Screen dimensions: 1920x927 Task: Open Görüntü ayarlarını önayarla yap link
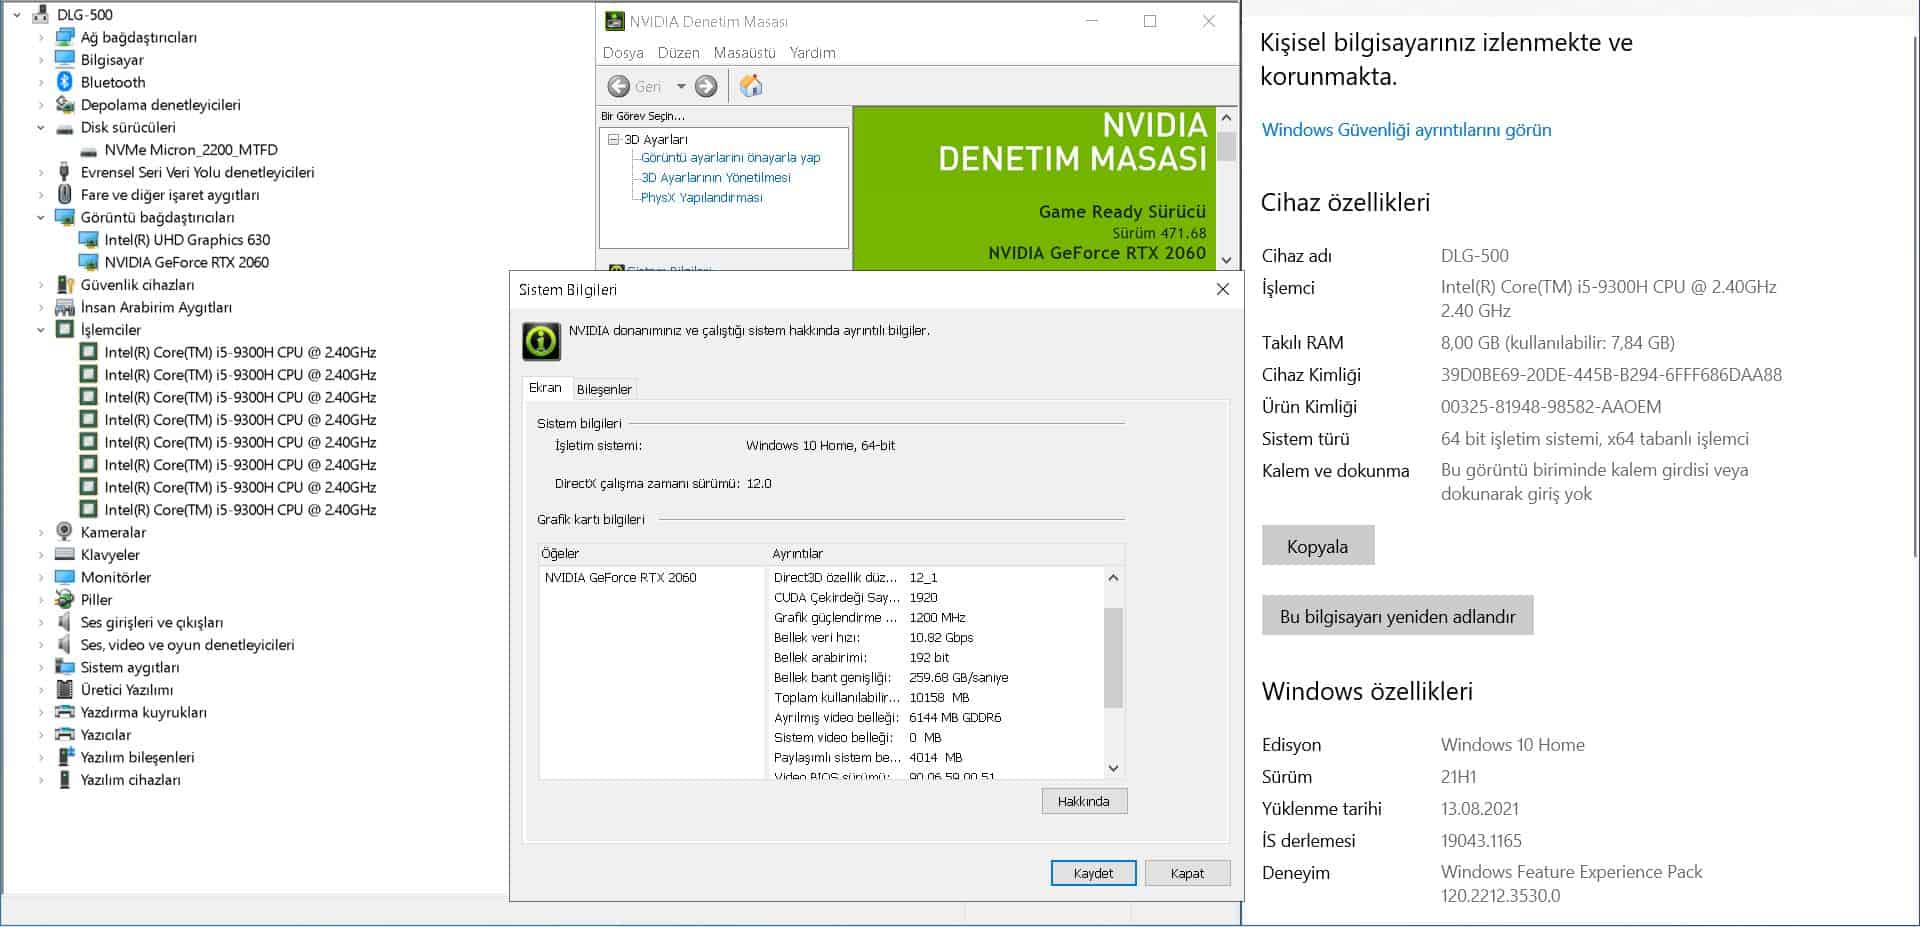pyautogui.click(x=731, y=158)
